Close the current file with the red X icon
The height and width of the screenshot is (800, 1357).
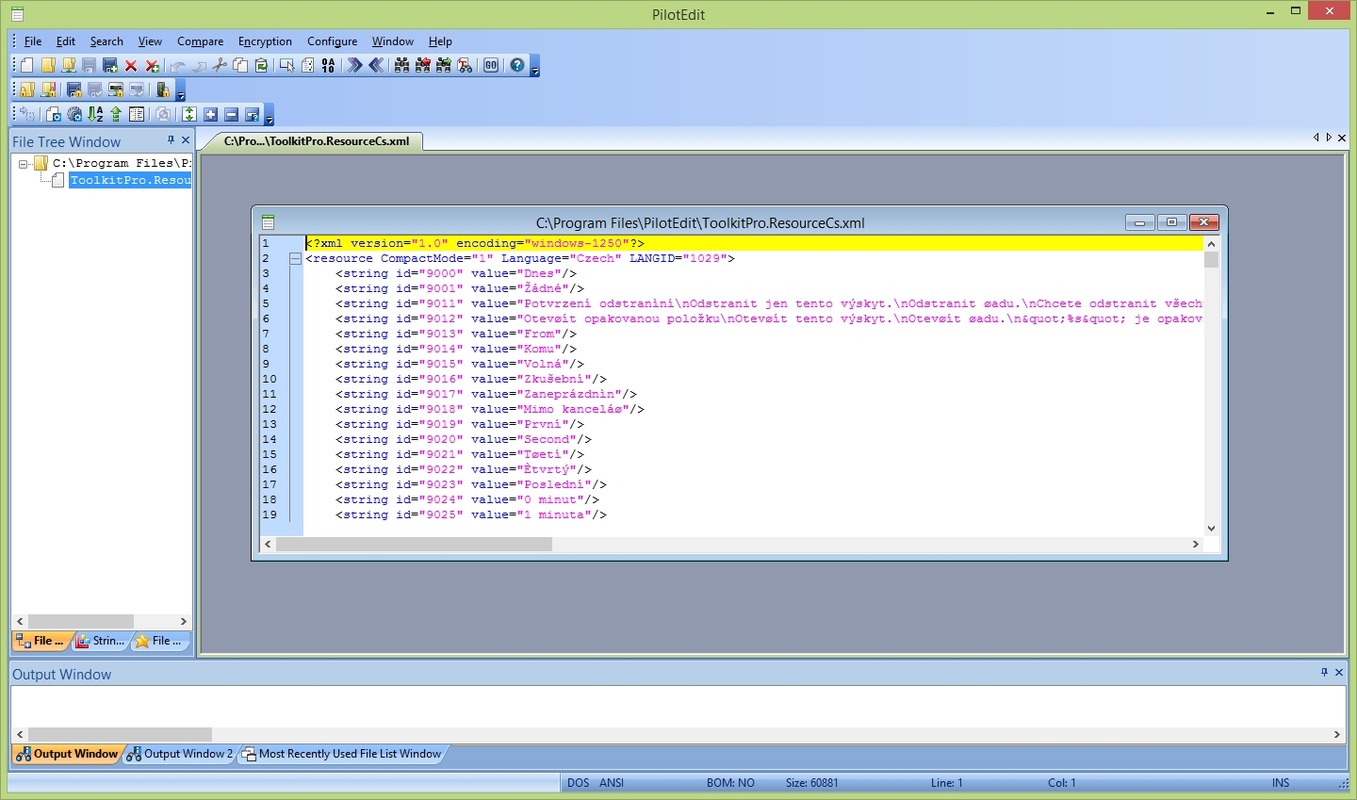(x=131, y=66)
